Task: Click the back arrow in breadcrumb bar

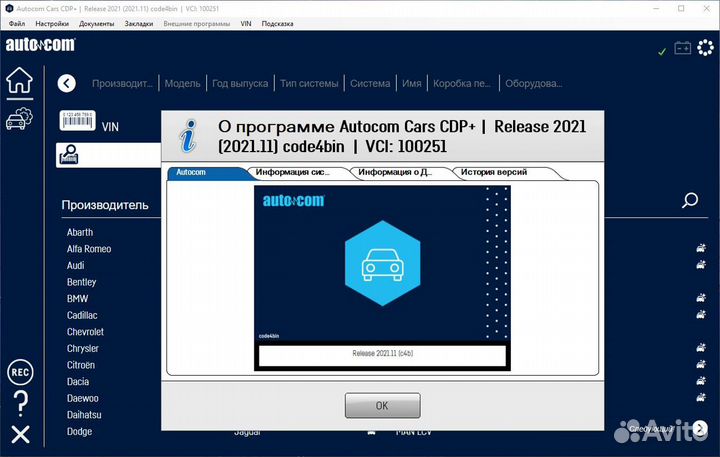Action: coord(67,83)
